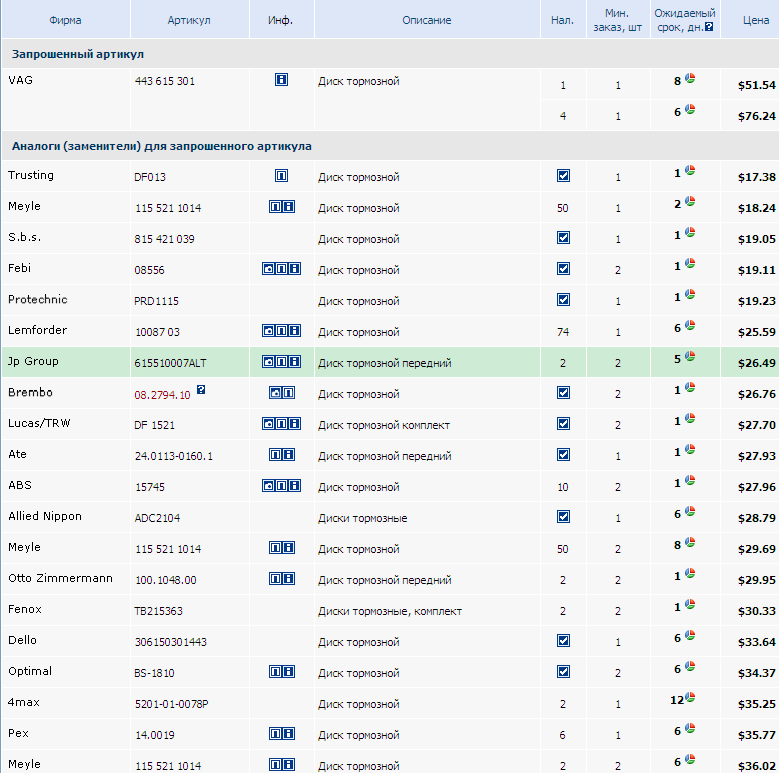Open the parameters icon in the Pex row

[x=275, y=733]
